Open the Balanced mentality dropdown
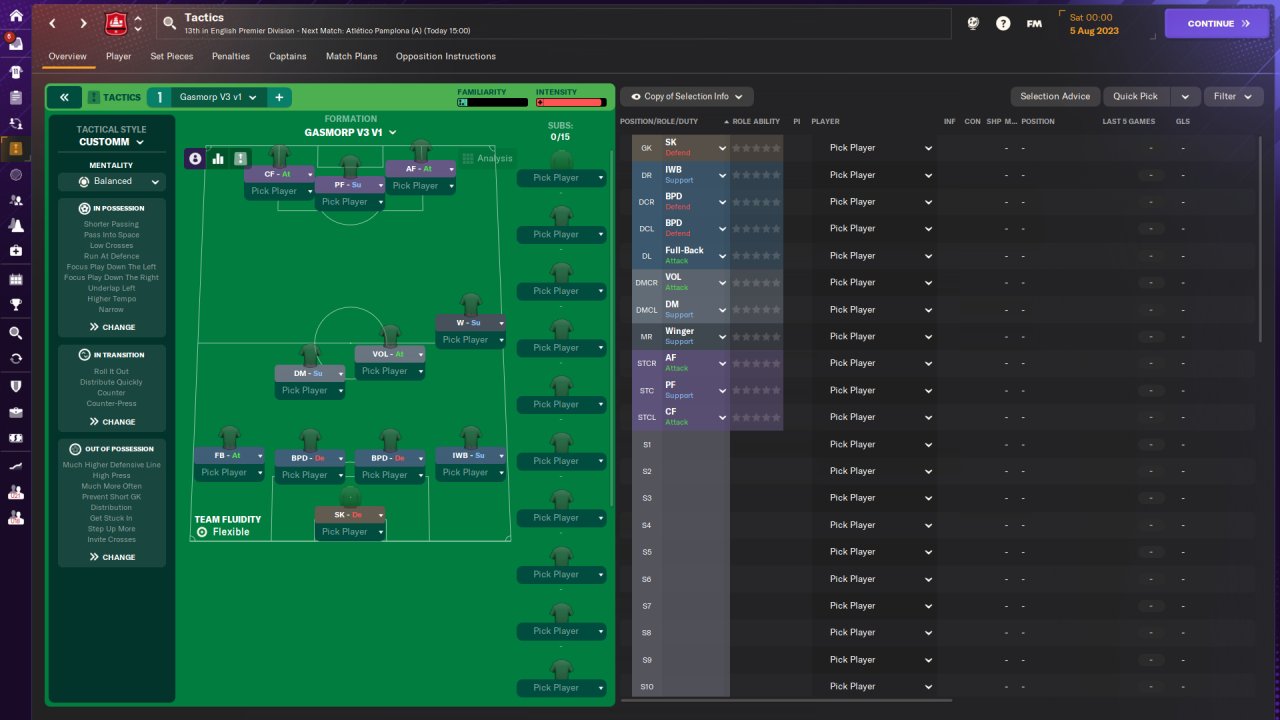Viewport: 1280px width, 720px height. 111,181
